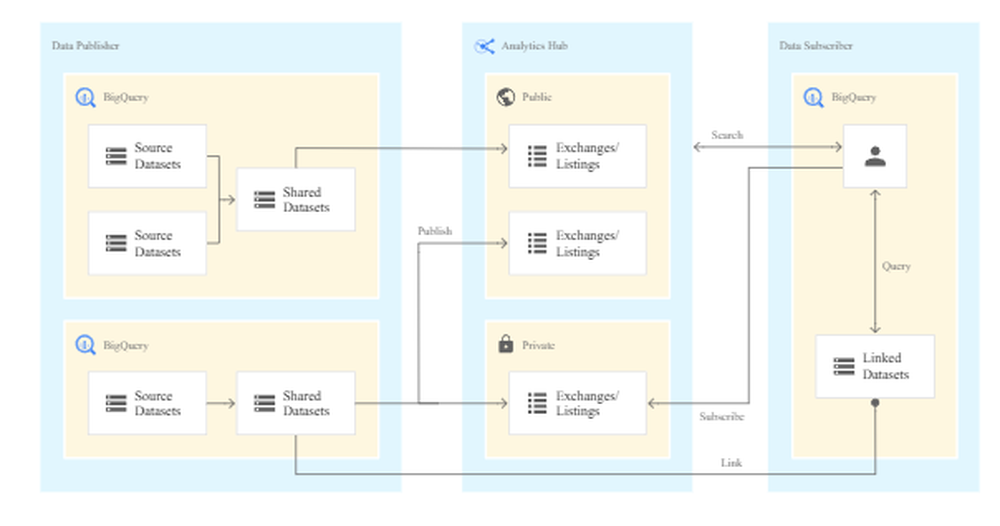Click the list icon in the second Public Exchanges/Listings box
This screenshot has width=1000, height=526.
click(538, 243)
